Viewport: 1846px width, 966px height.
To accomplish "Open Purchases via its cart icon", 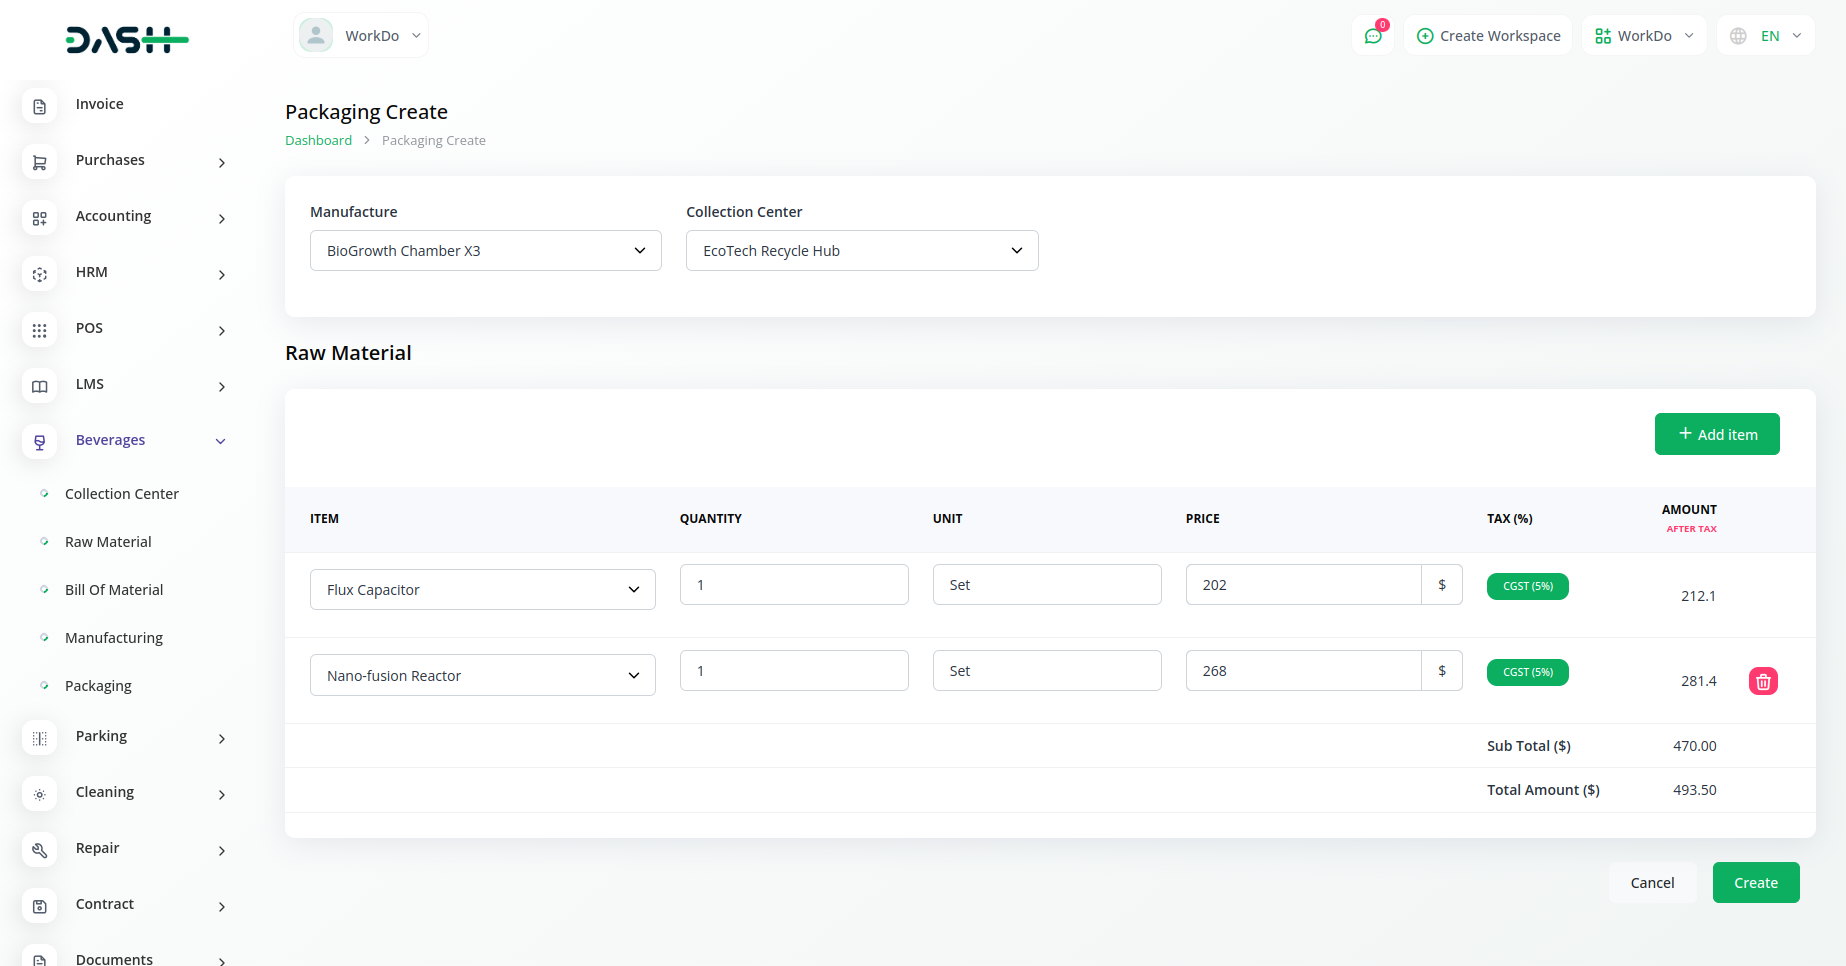I will 40,162.
